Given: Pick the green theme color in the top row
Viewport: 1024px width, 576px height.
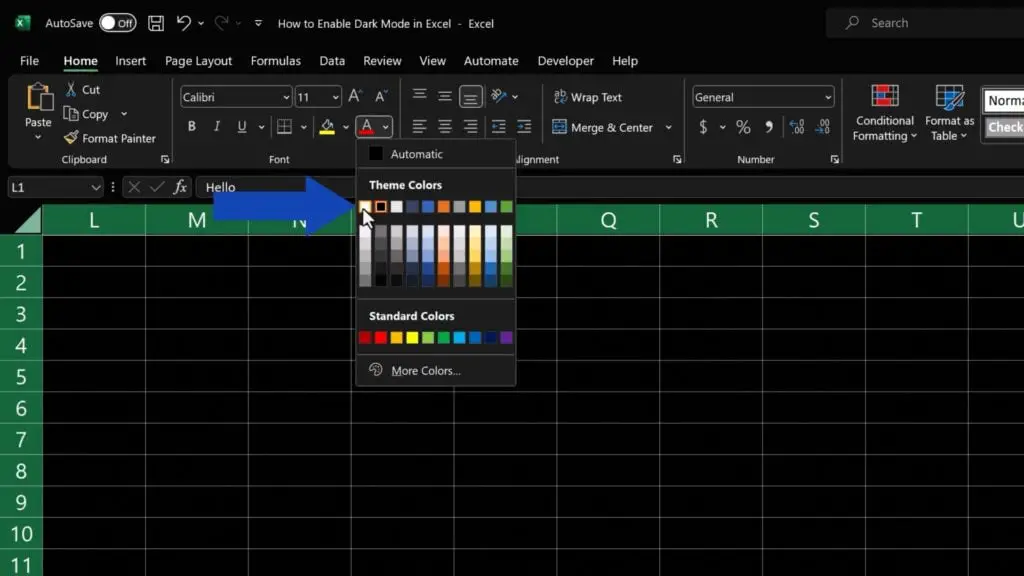Looking at the screenshot, I should click(x=506, y=207).
